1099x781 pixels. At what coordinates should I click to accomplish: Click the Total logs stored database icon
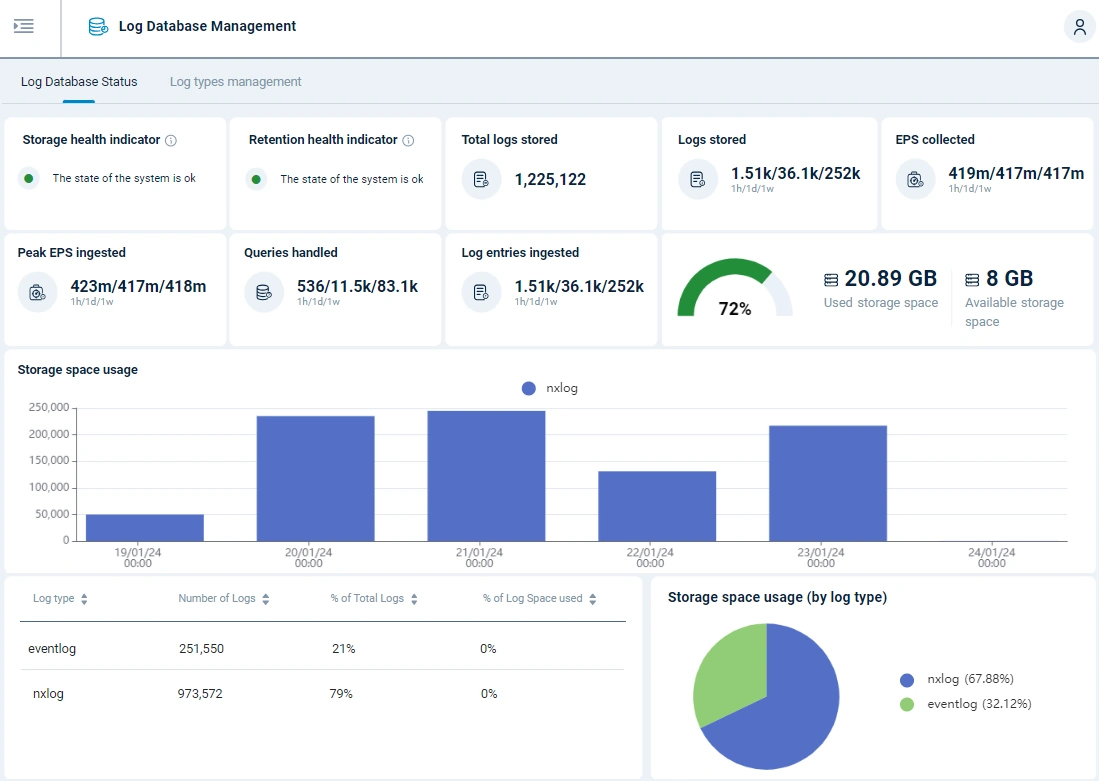click(480, 178)
